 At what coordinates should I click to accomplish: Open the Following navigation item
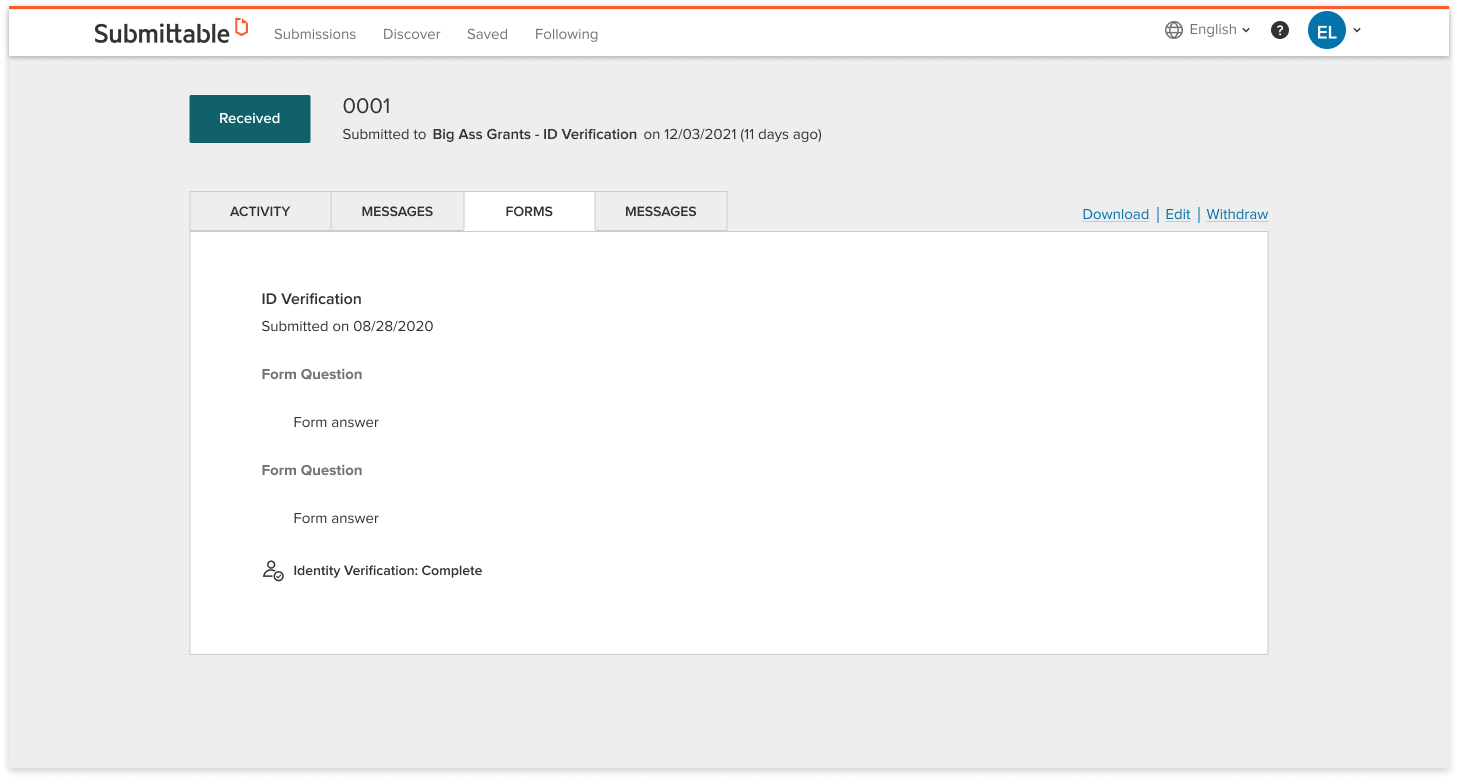(566, 34)
